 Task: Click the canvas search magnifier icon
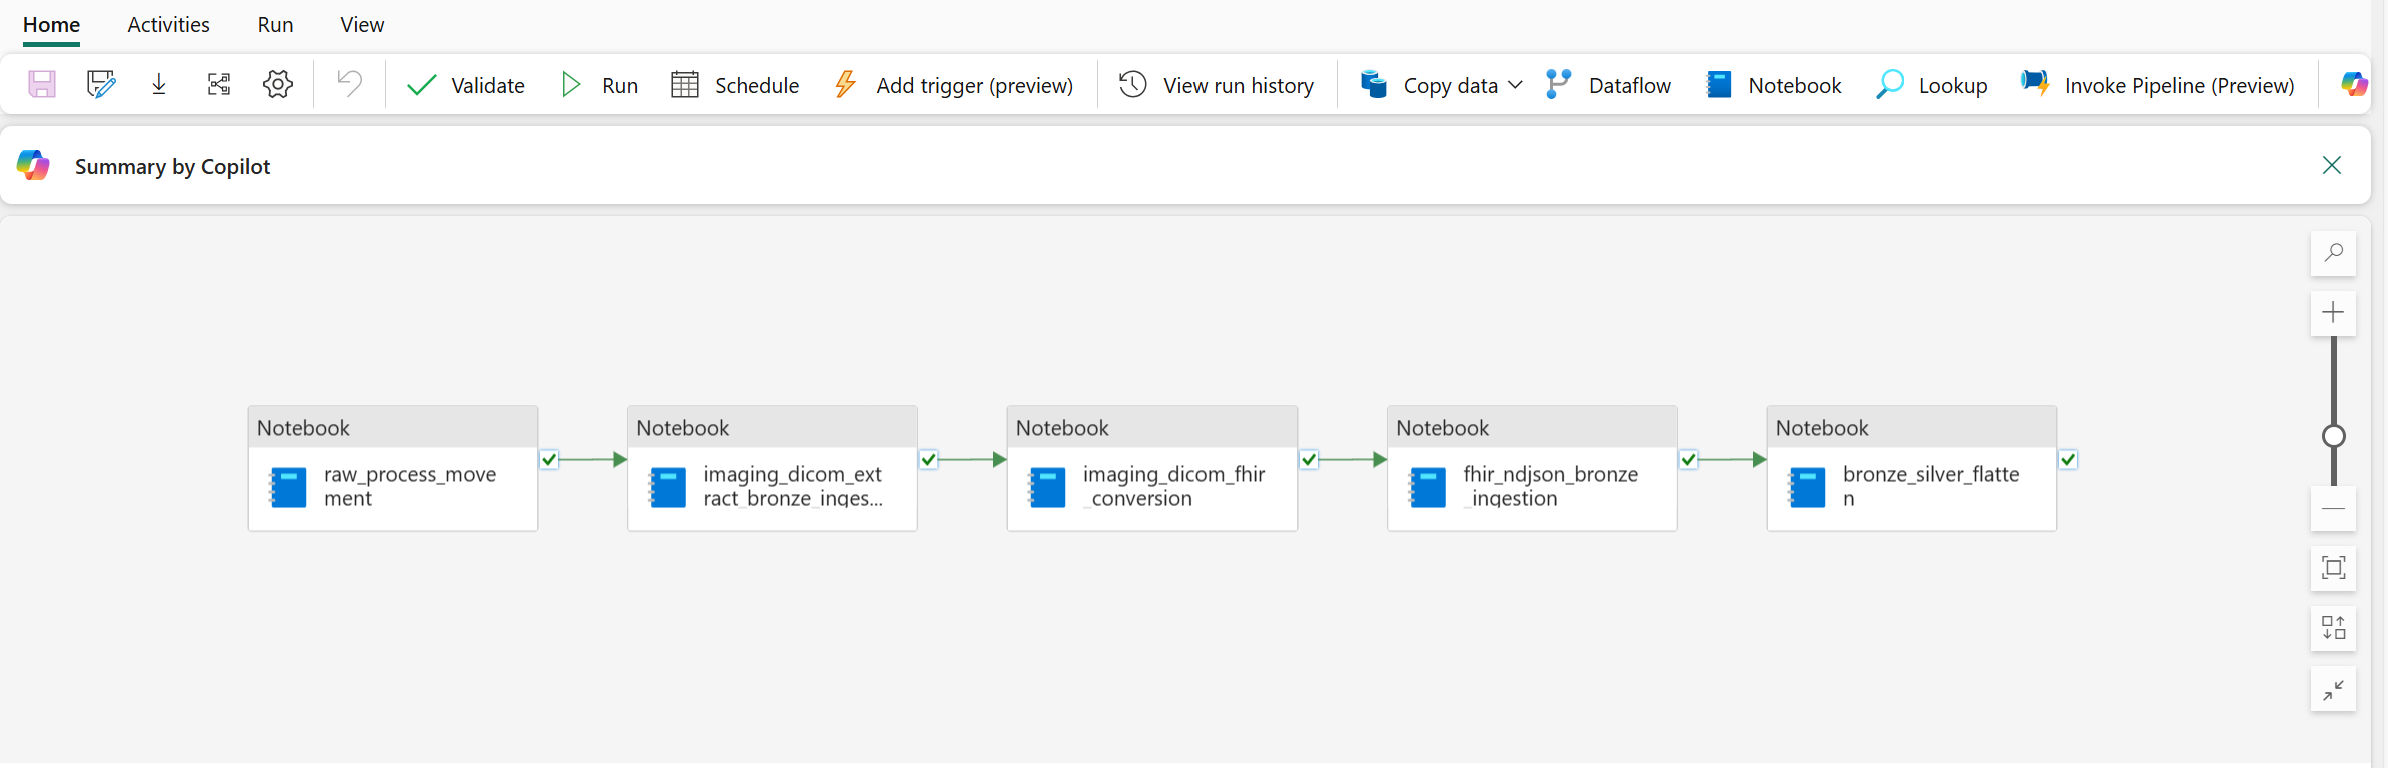(2333, 253)
